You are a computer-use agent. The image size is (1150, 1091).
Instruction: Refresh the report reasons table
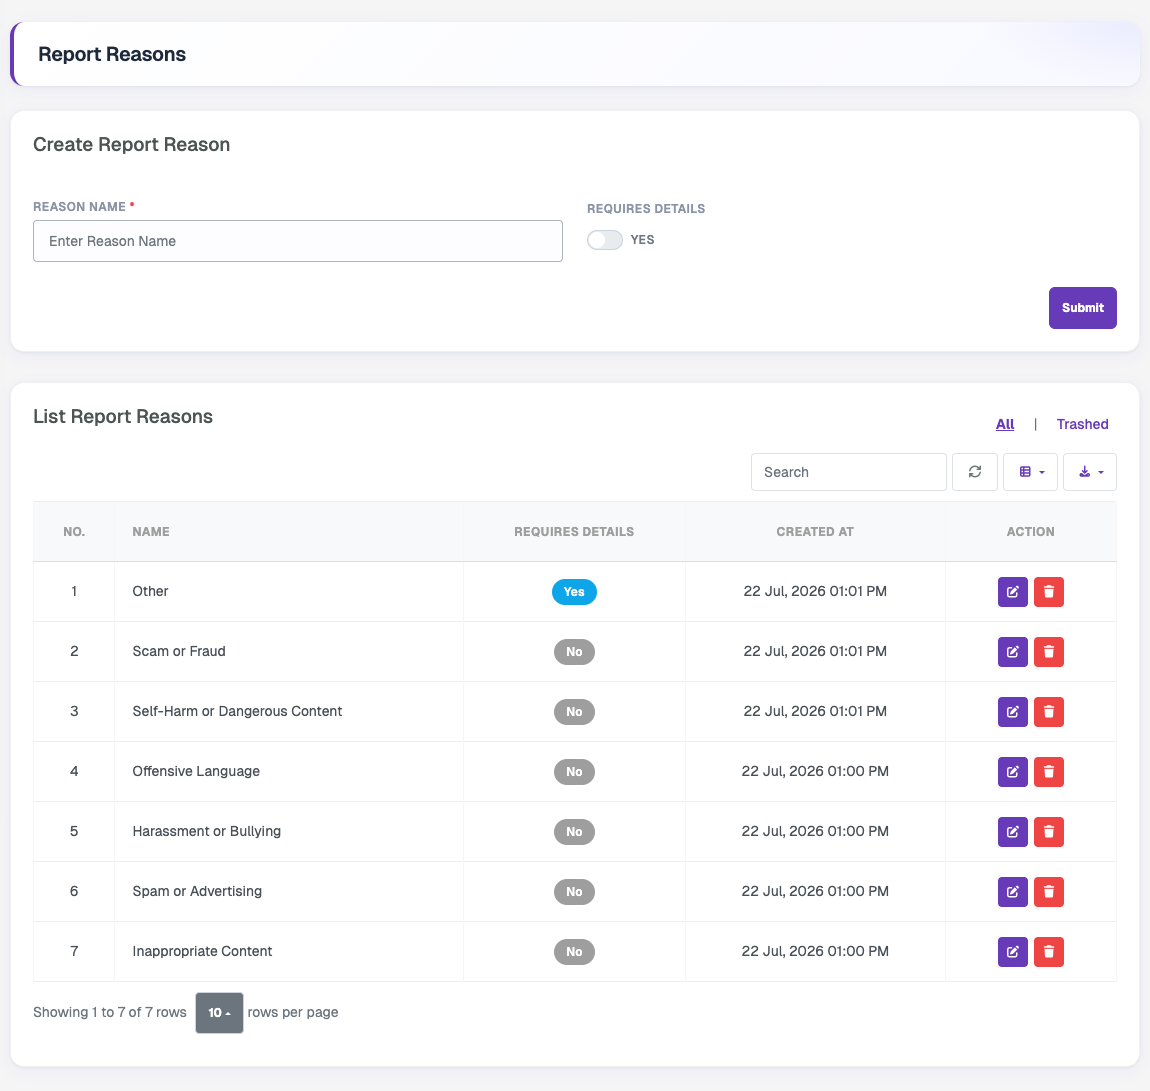(975, 472)
